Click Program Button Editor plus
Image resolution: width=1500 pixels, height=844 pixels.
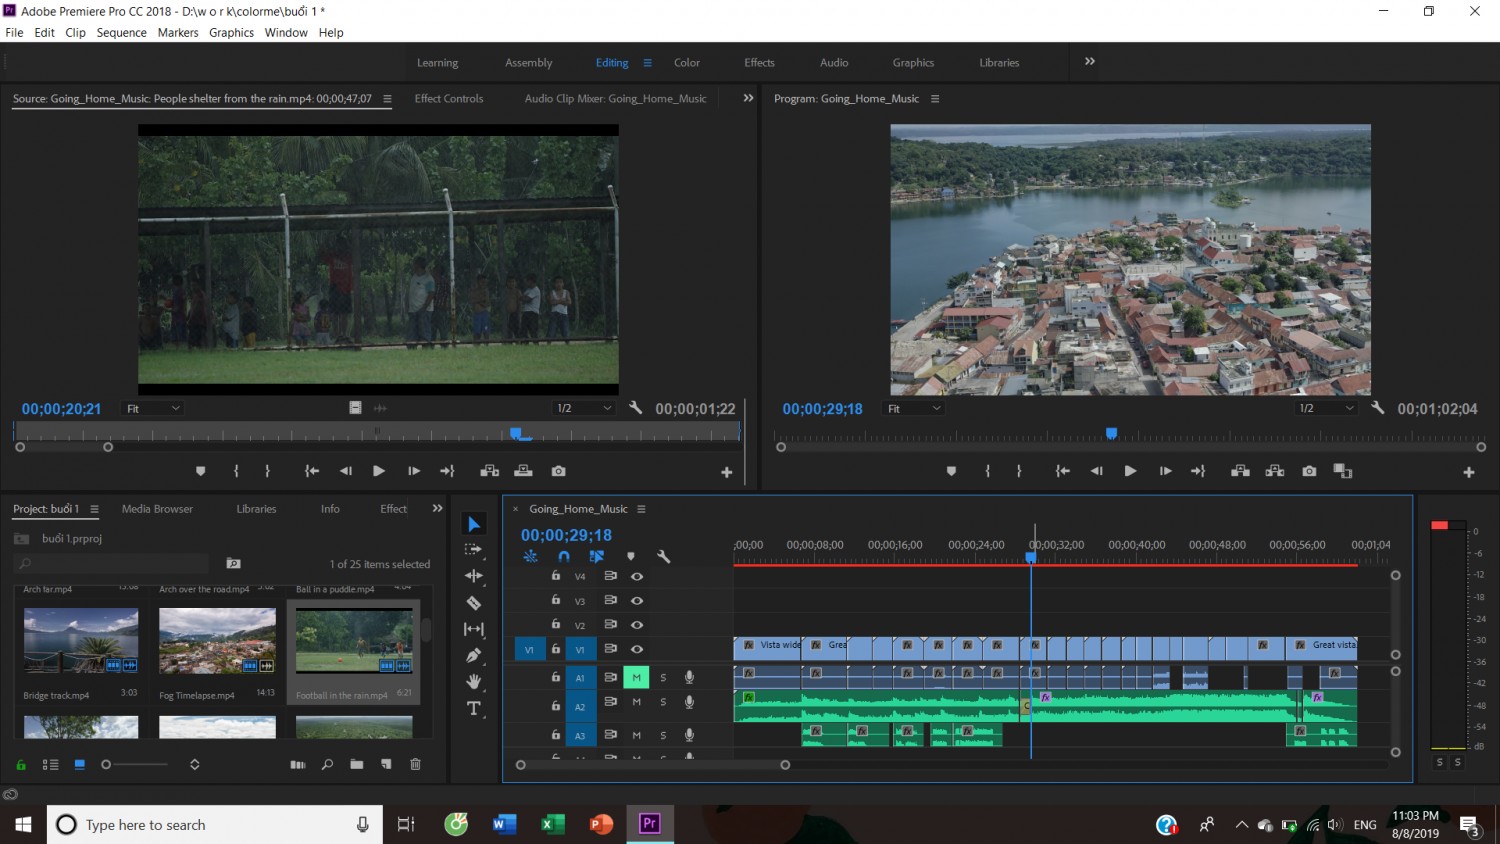(1469, 472)
